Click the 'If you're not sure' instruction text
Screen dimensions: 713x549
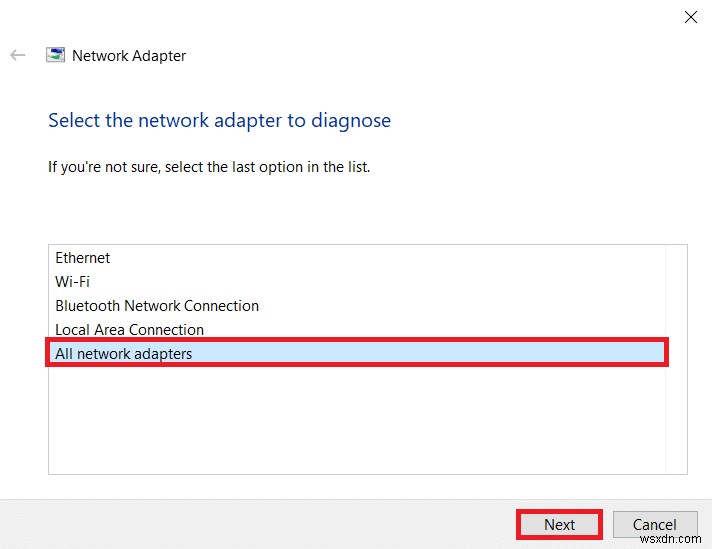click(209, 167)
